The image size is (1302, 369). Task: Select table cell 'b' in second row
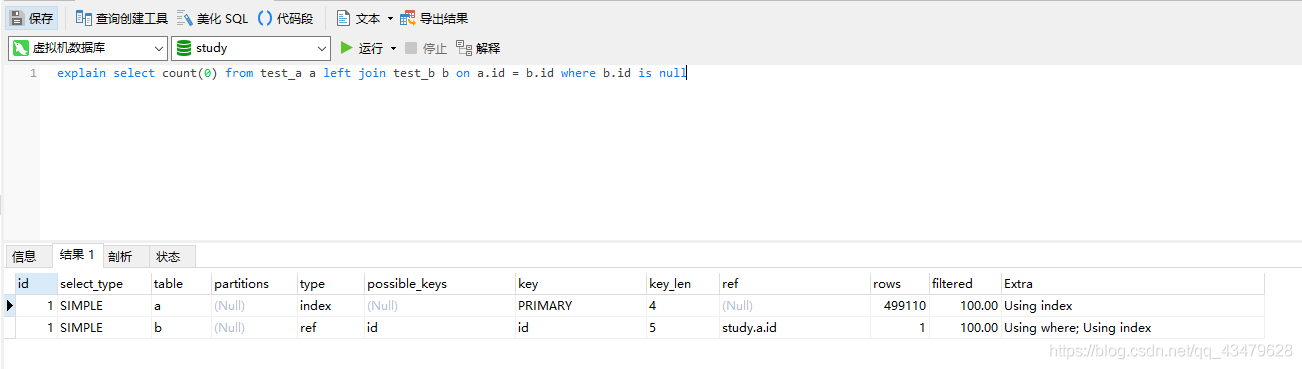(x=181, y=327)
